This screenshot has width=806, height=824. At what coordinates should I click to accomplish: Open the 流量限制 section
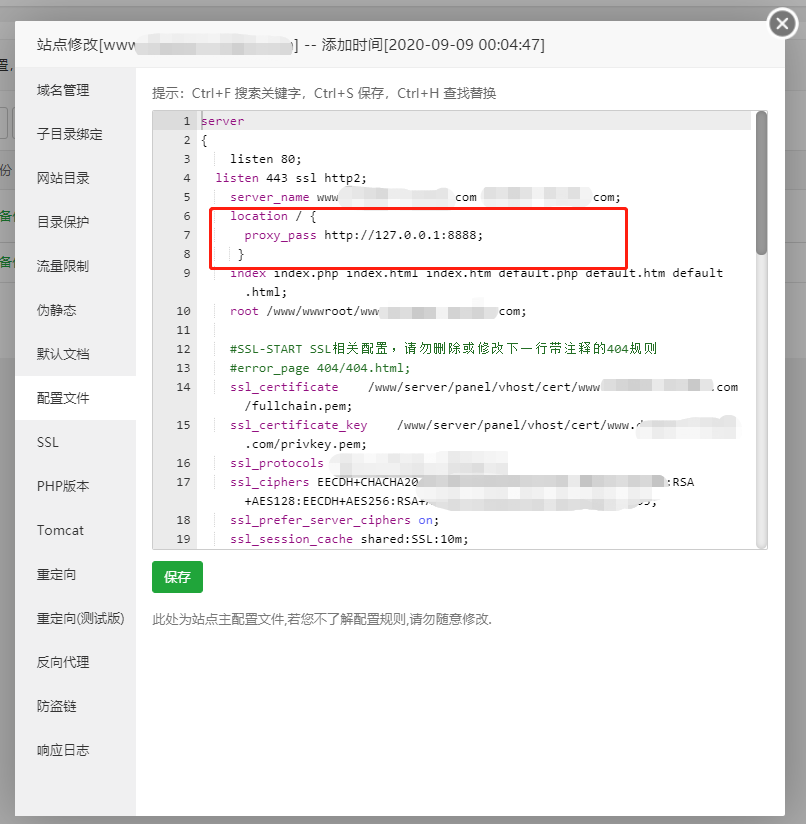pyautogui.click(x=64, y=265)
